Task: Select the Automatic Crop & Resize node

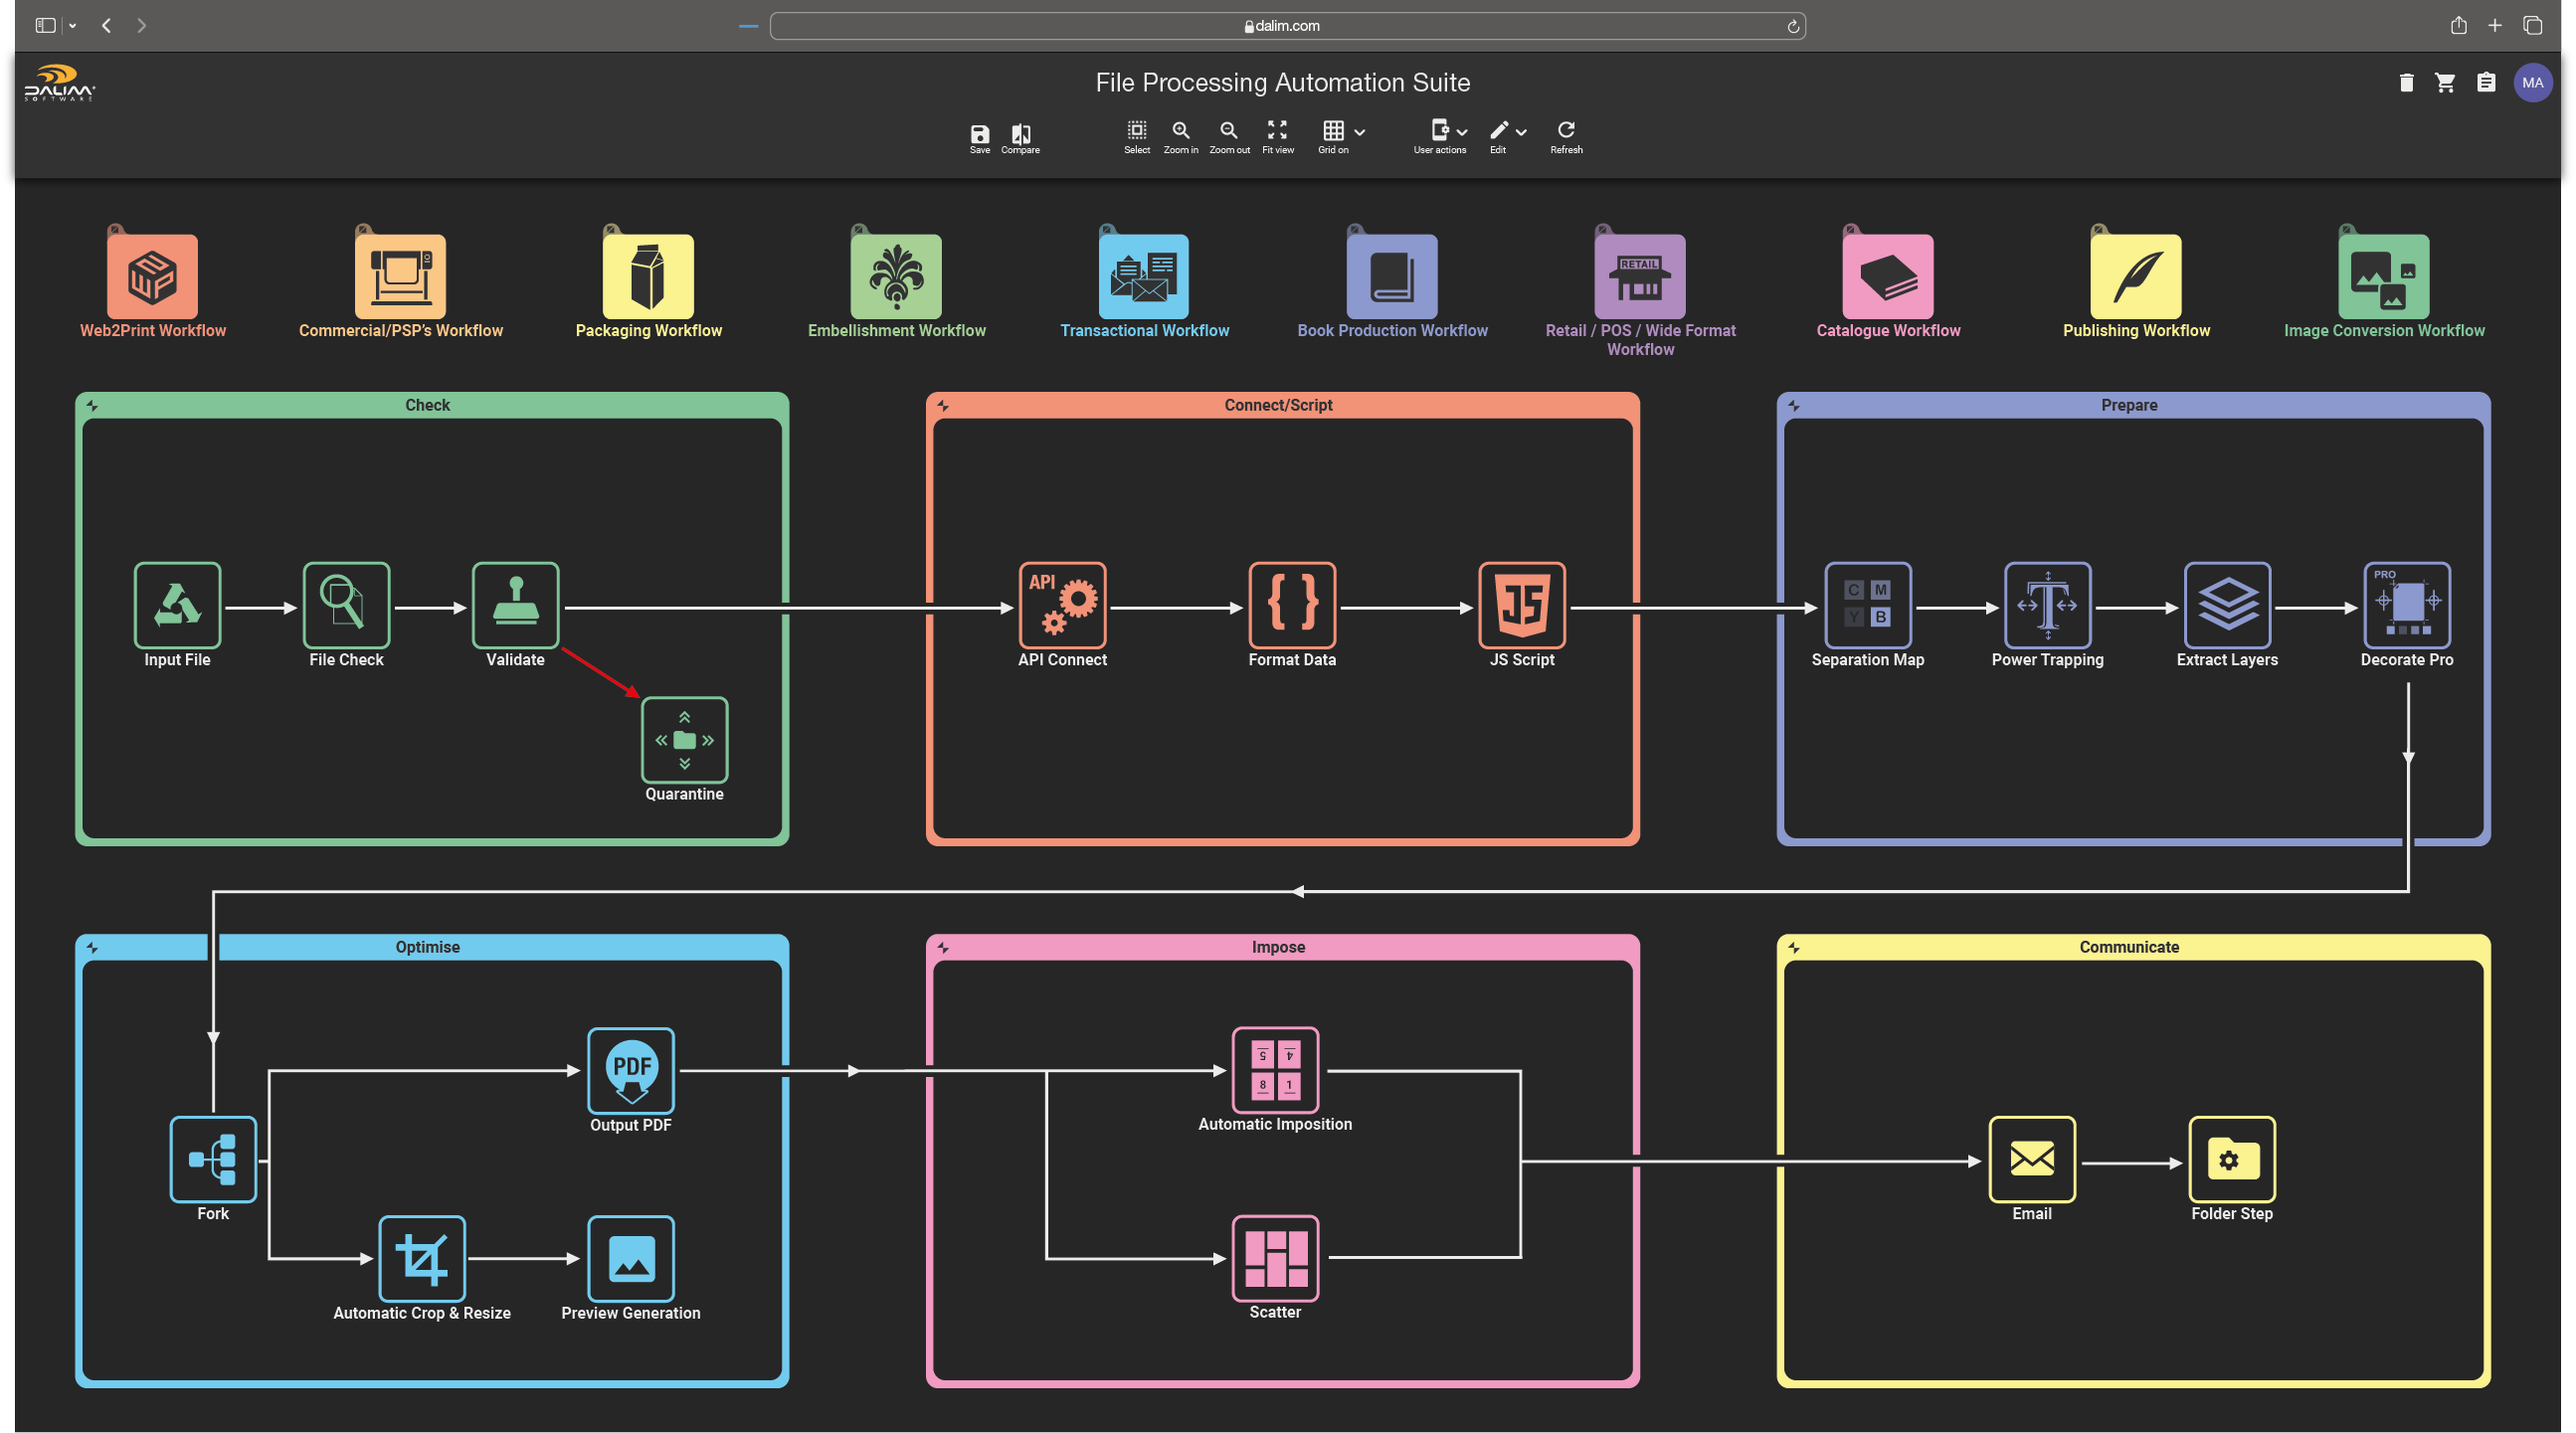Action: [x=421, y=1259]
